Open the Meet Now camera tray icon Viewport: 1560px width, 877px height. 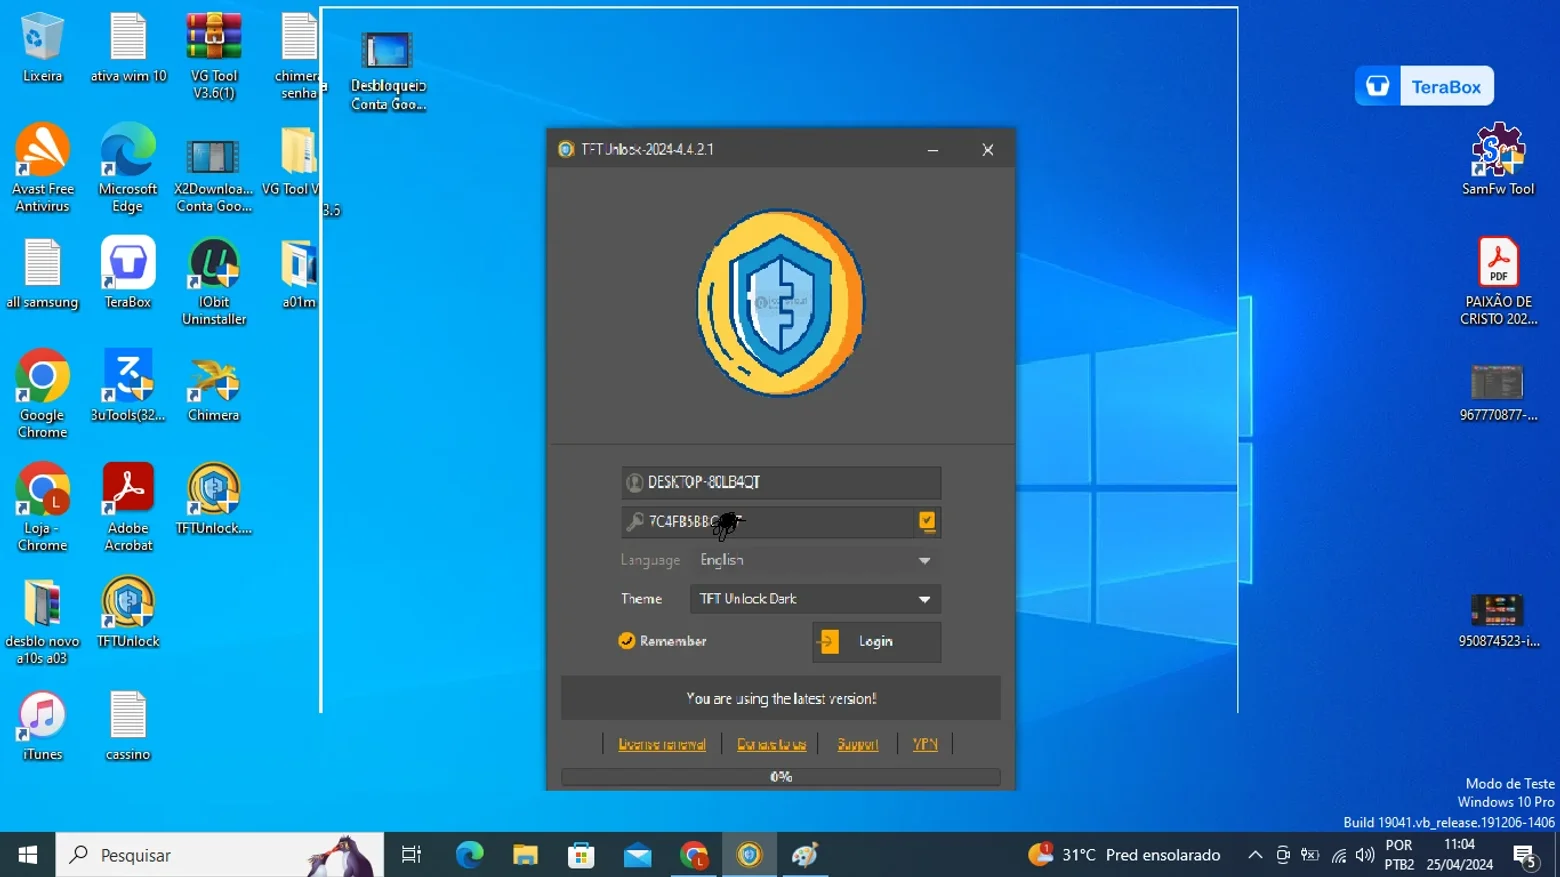tap(1283, 855)
